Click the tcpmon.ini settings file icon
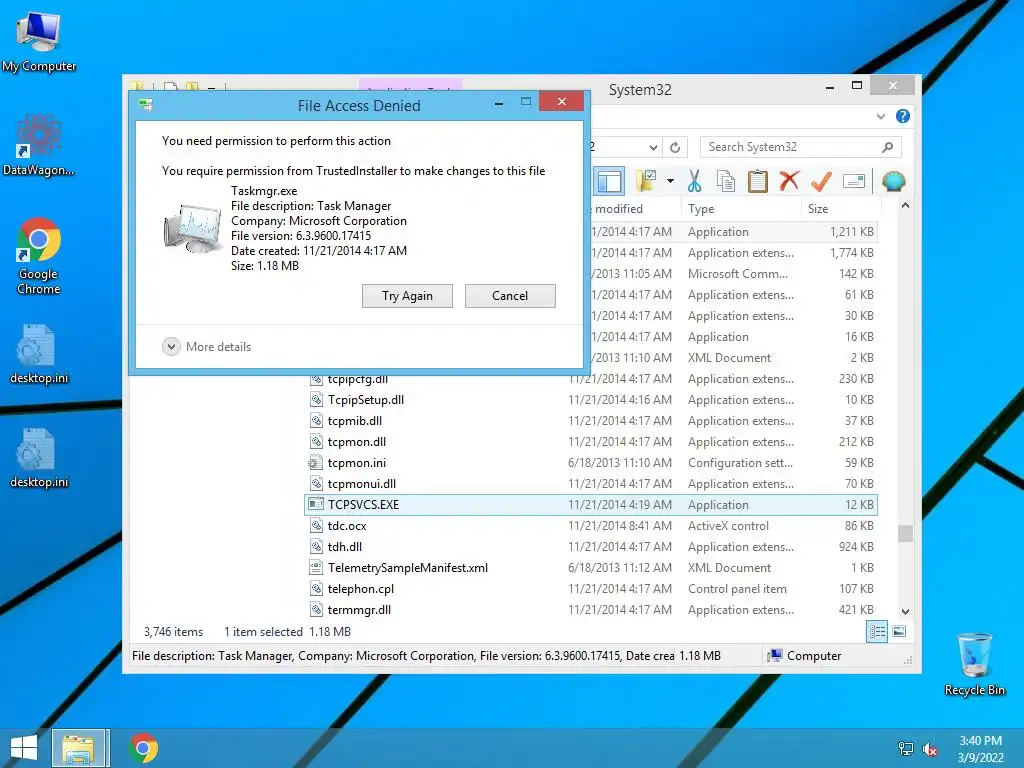1024x768 pixels. coord(315,462)
